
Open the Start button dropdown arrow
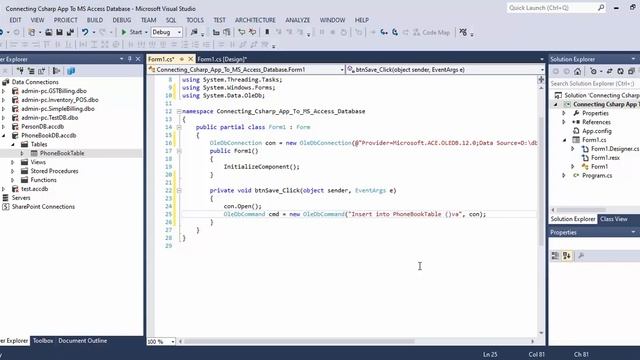[x=146, y=32]
